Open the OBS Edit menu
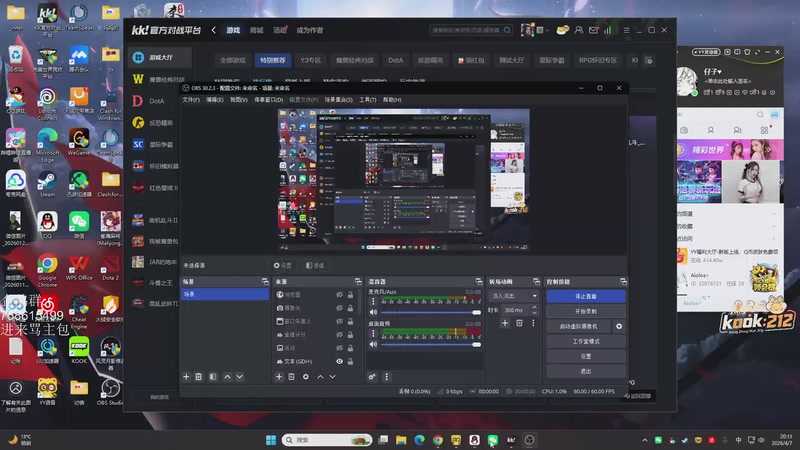Image resolution: width=800 pixels, height=450 pixels. (x=214, y=99)
